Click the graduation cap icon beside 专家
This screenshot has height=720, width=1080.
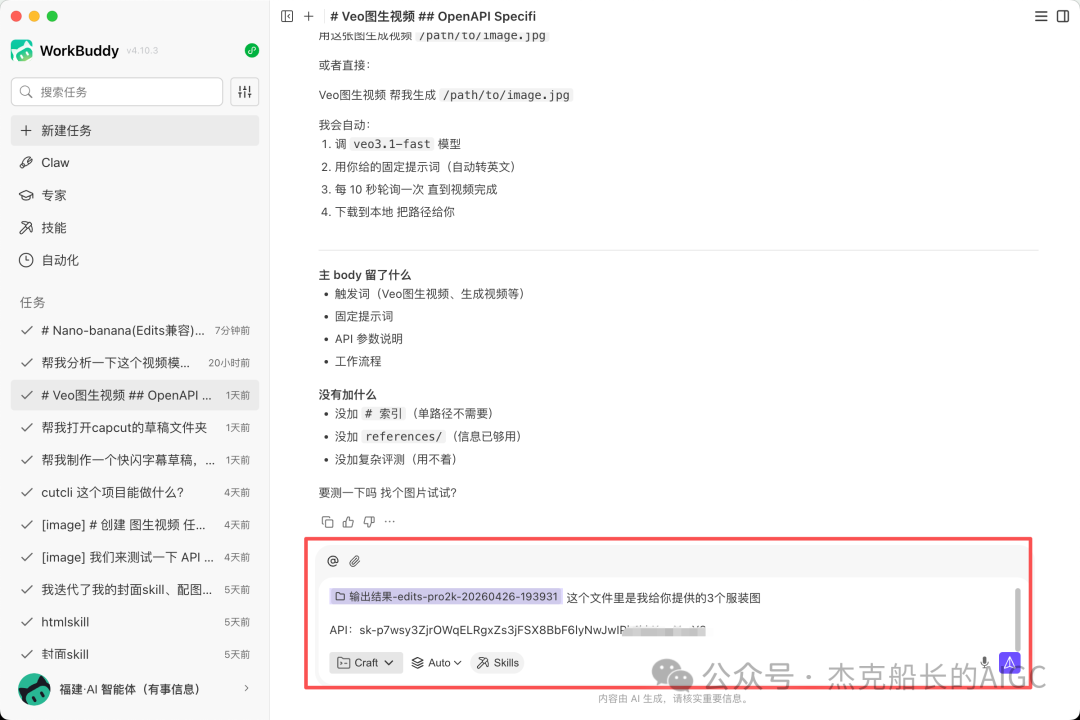point(26,195)
